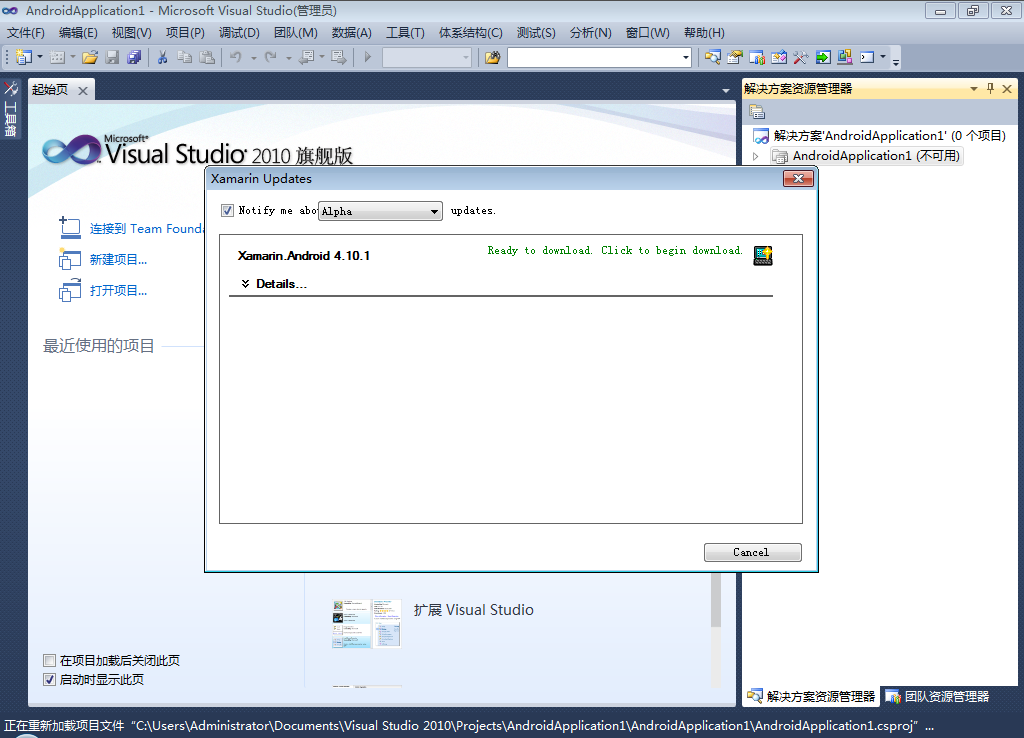Image resolution: width=1024 pixels, height=738 pixels.
Task: Expand the AndroidApplication1 project tree node
Action: tap(756, 156)
